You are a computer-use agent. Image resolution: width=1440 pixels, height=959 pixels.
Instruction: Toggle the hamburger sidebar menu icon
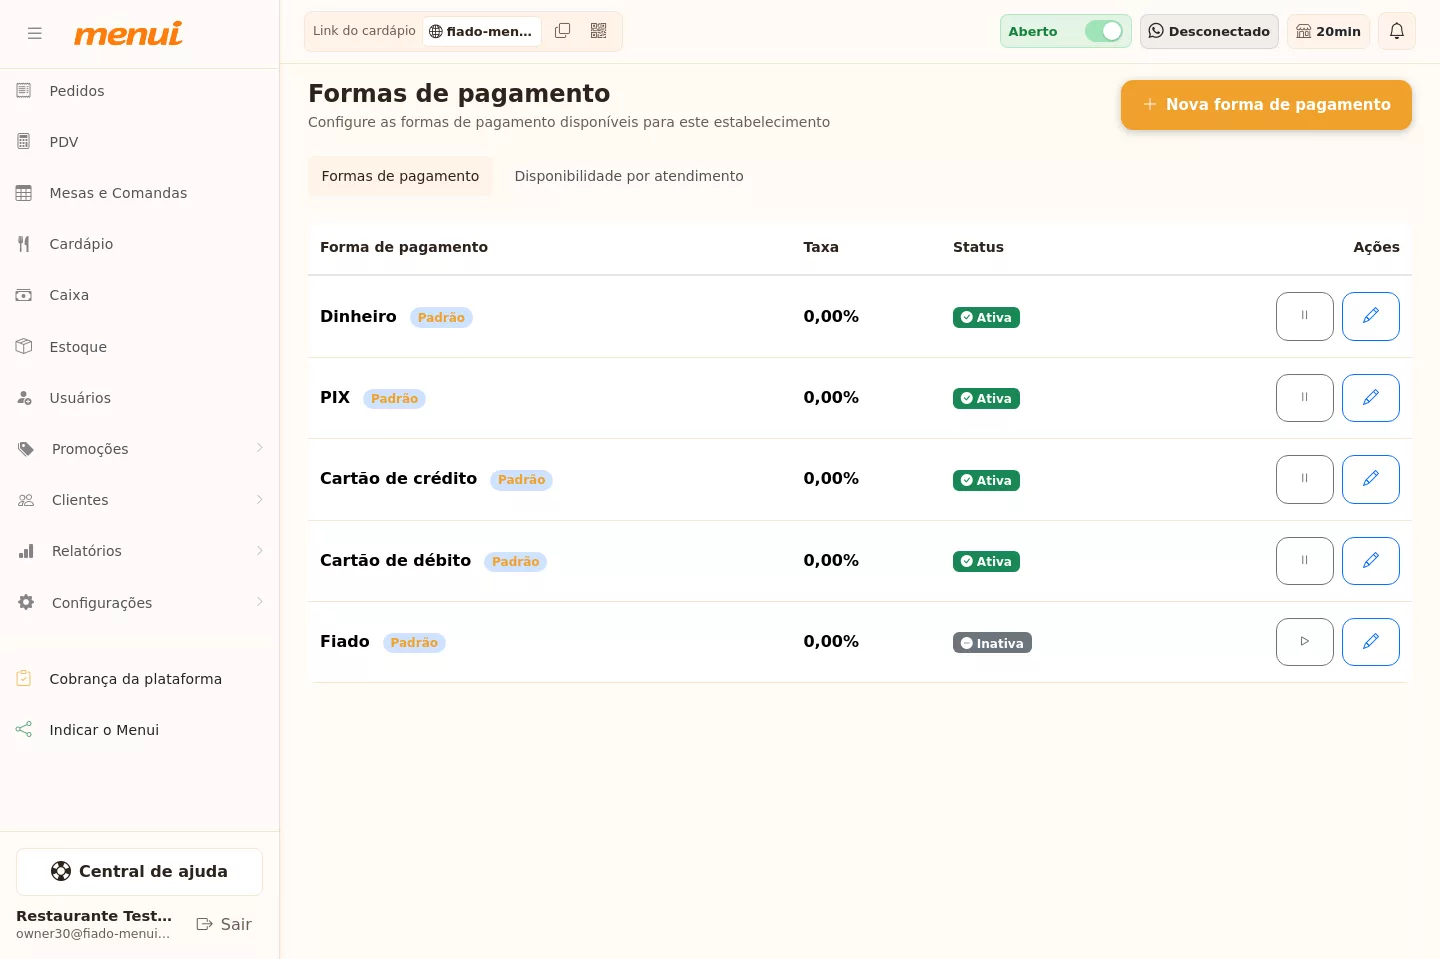click(x=35, y=33)
